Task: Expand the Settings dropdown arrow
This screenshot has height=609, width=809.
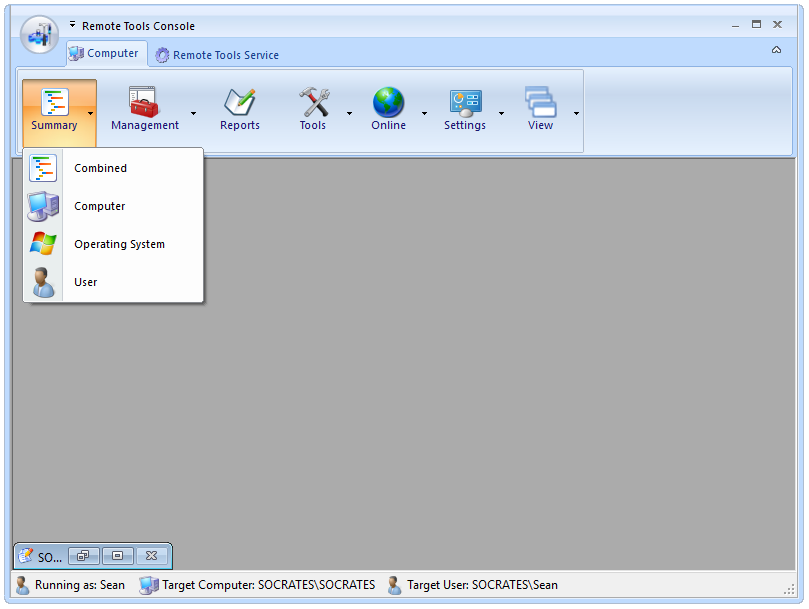Action: click(x=501, y=114)
